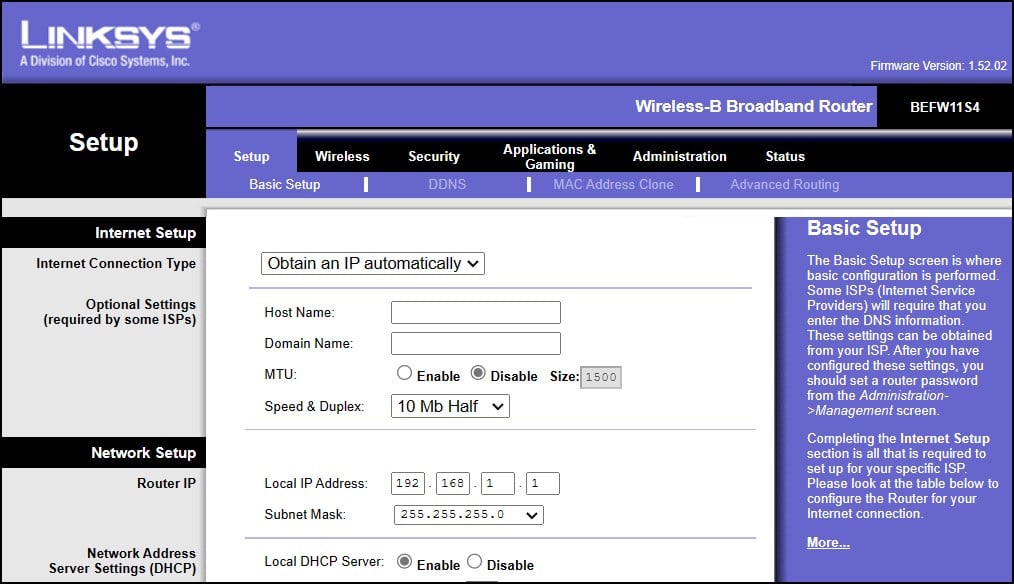Click the Firmware Version: 1.52.02 text
The width and height of the screenshot is (1014, 584).
point(938,66)
